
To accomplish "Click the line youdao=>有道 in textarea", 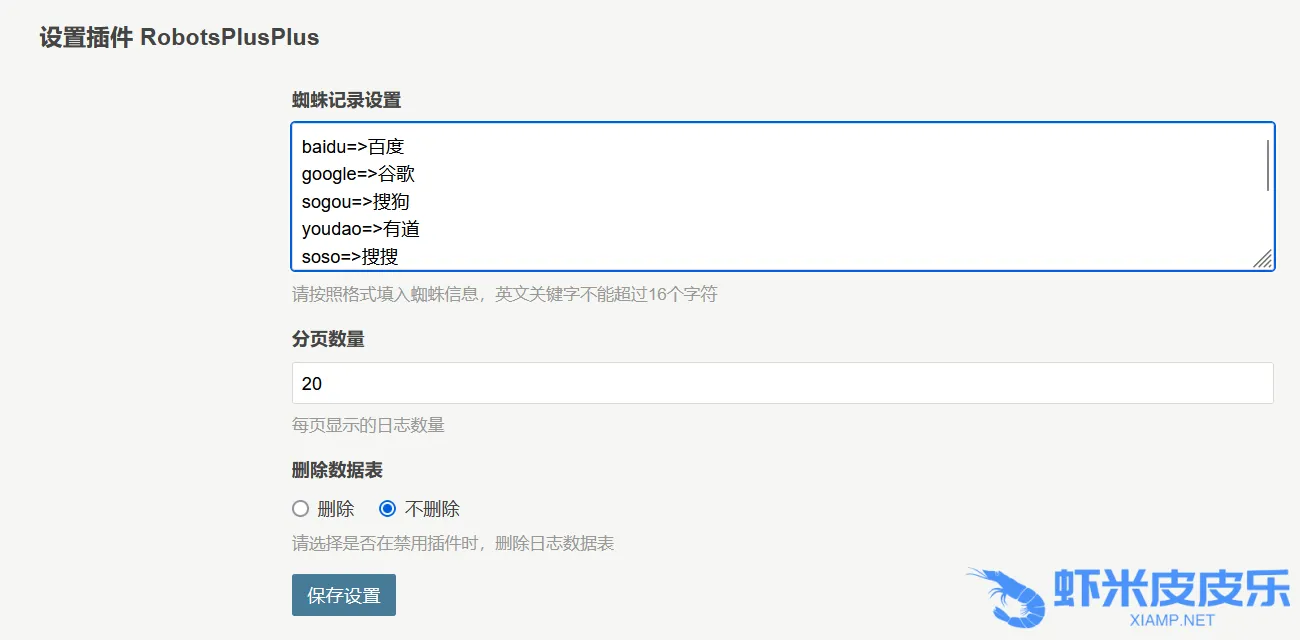I will [x=361, y=229].
